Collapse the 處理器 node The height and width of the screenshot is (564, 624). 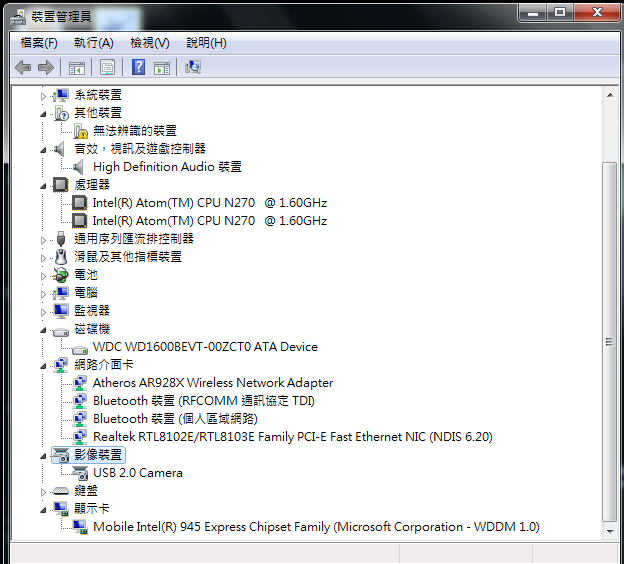pos(43,186)
